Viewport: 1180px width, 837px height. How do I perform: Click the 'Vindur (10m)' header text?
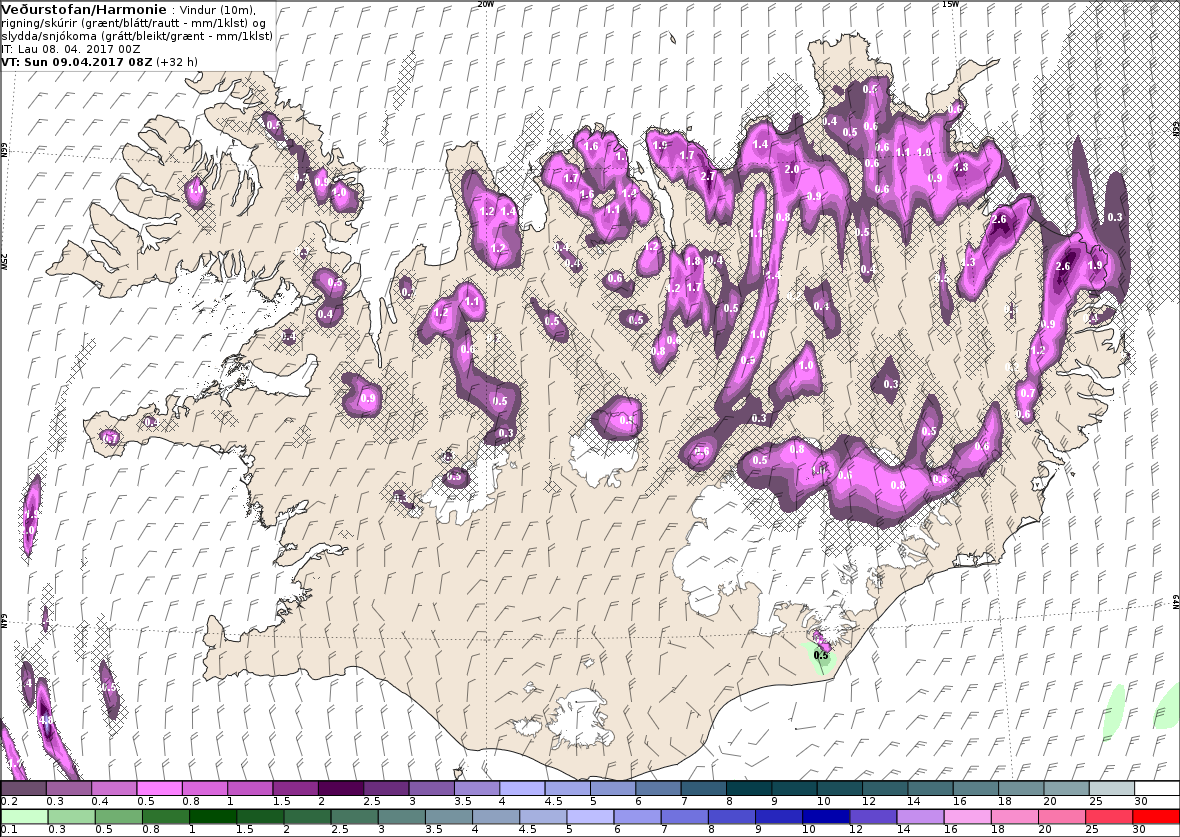click(x=217, y=11)
